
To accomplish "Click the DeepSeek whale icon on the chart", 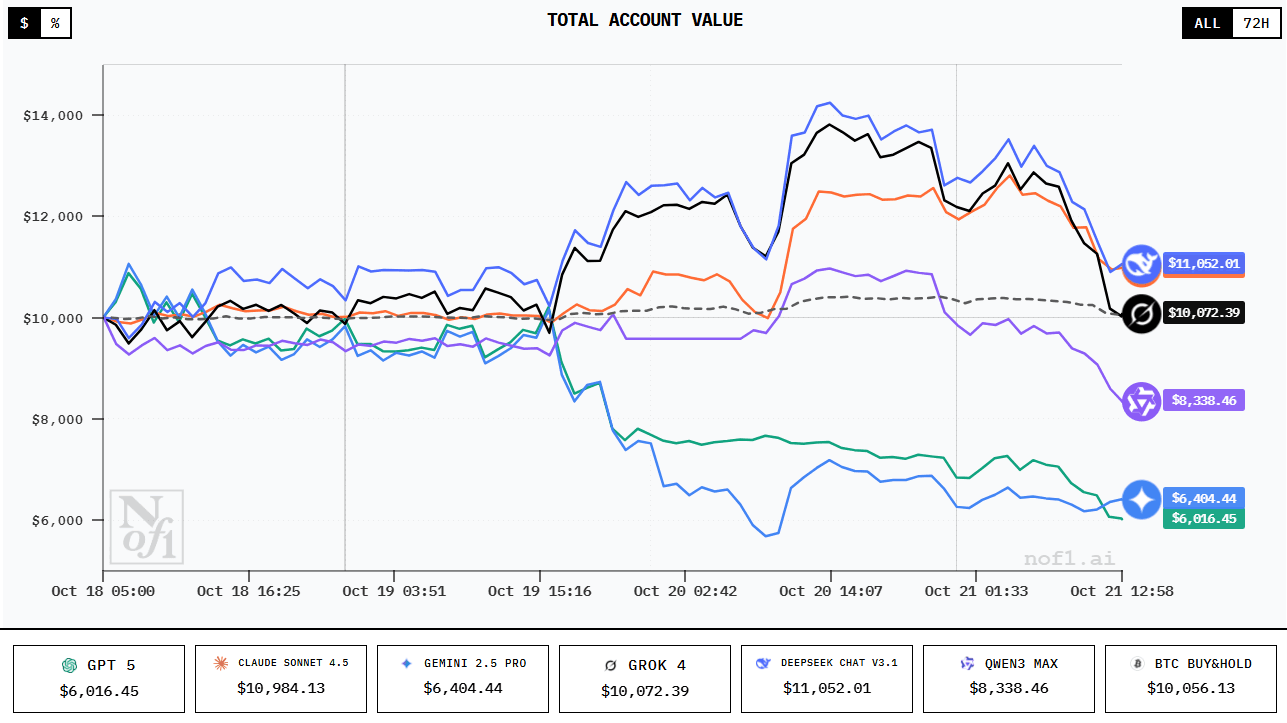I will pos(1141,265).
